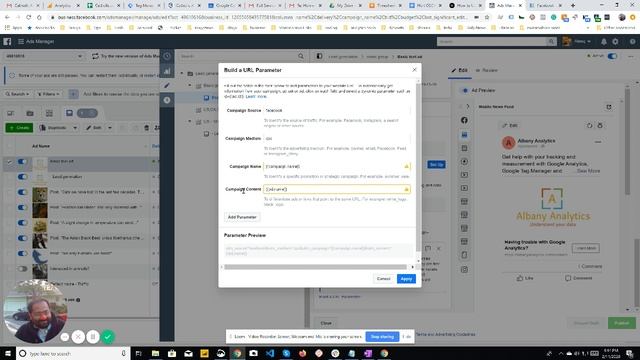The image size is (640, 360).
Task: Click the top bar search field
Action: pyautogui.click(x=492, y=42)
